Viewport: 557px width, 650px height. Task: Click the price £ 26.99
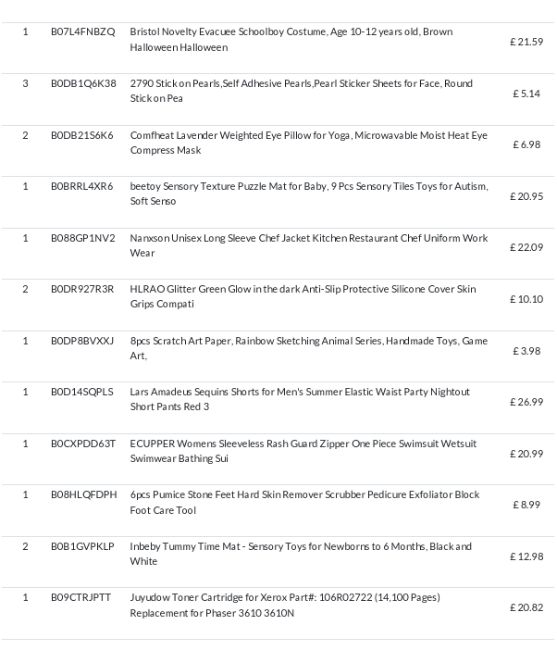click(526, 402)
